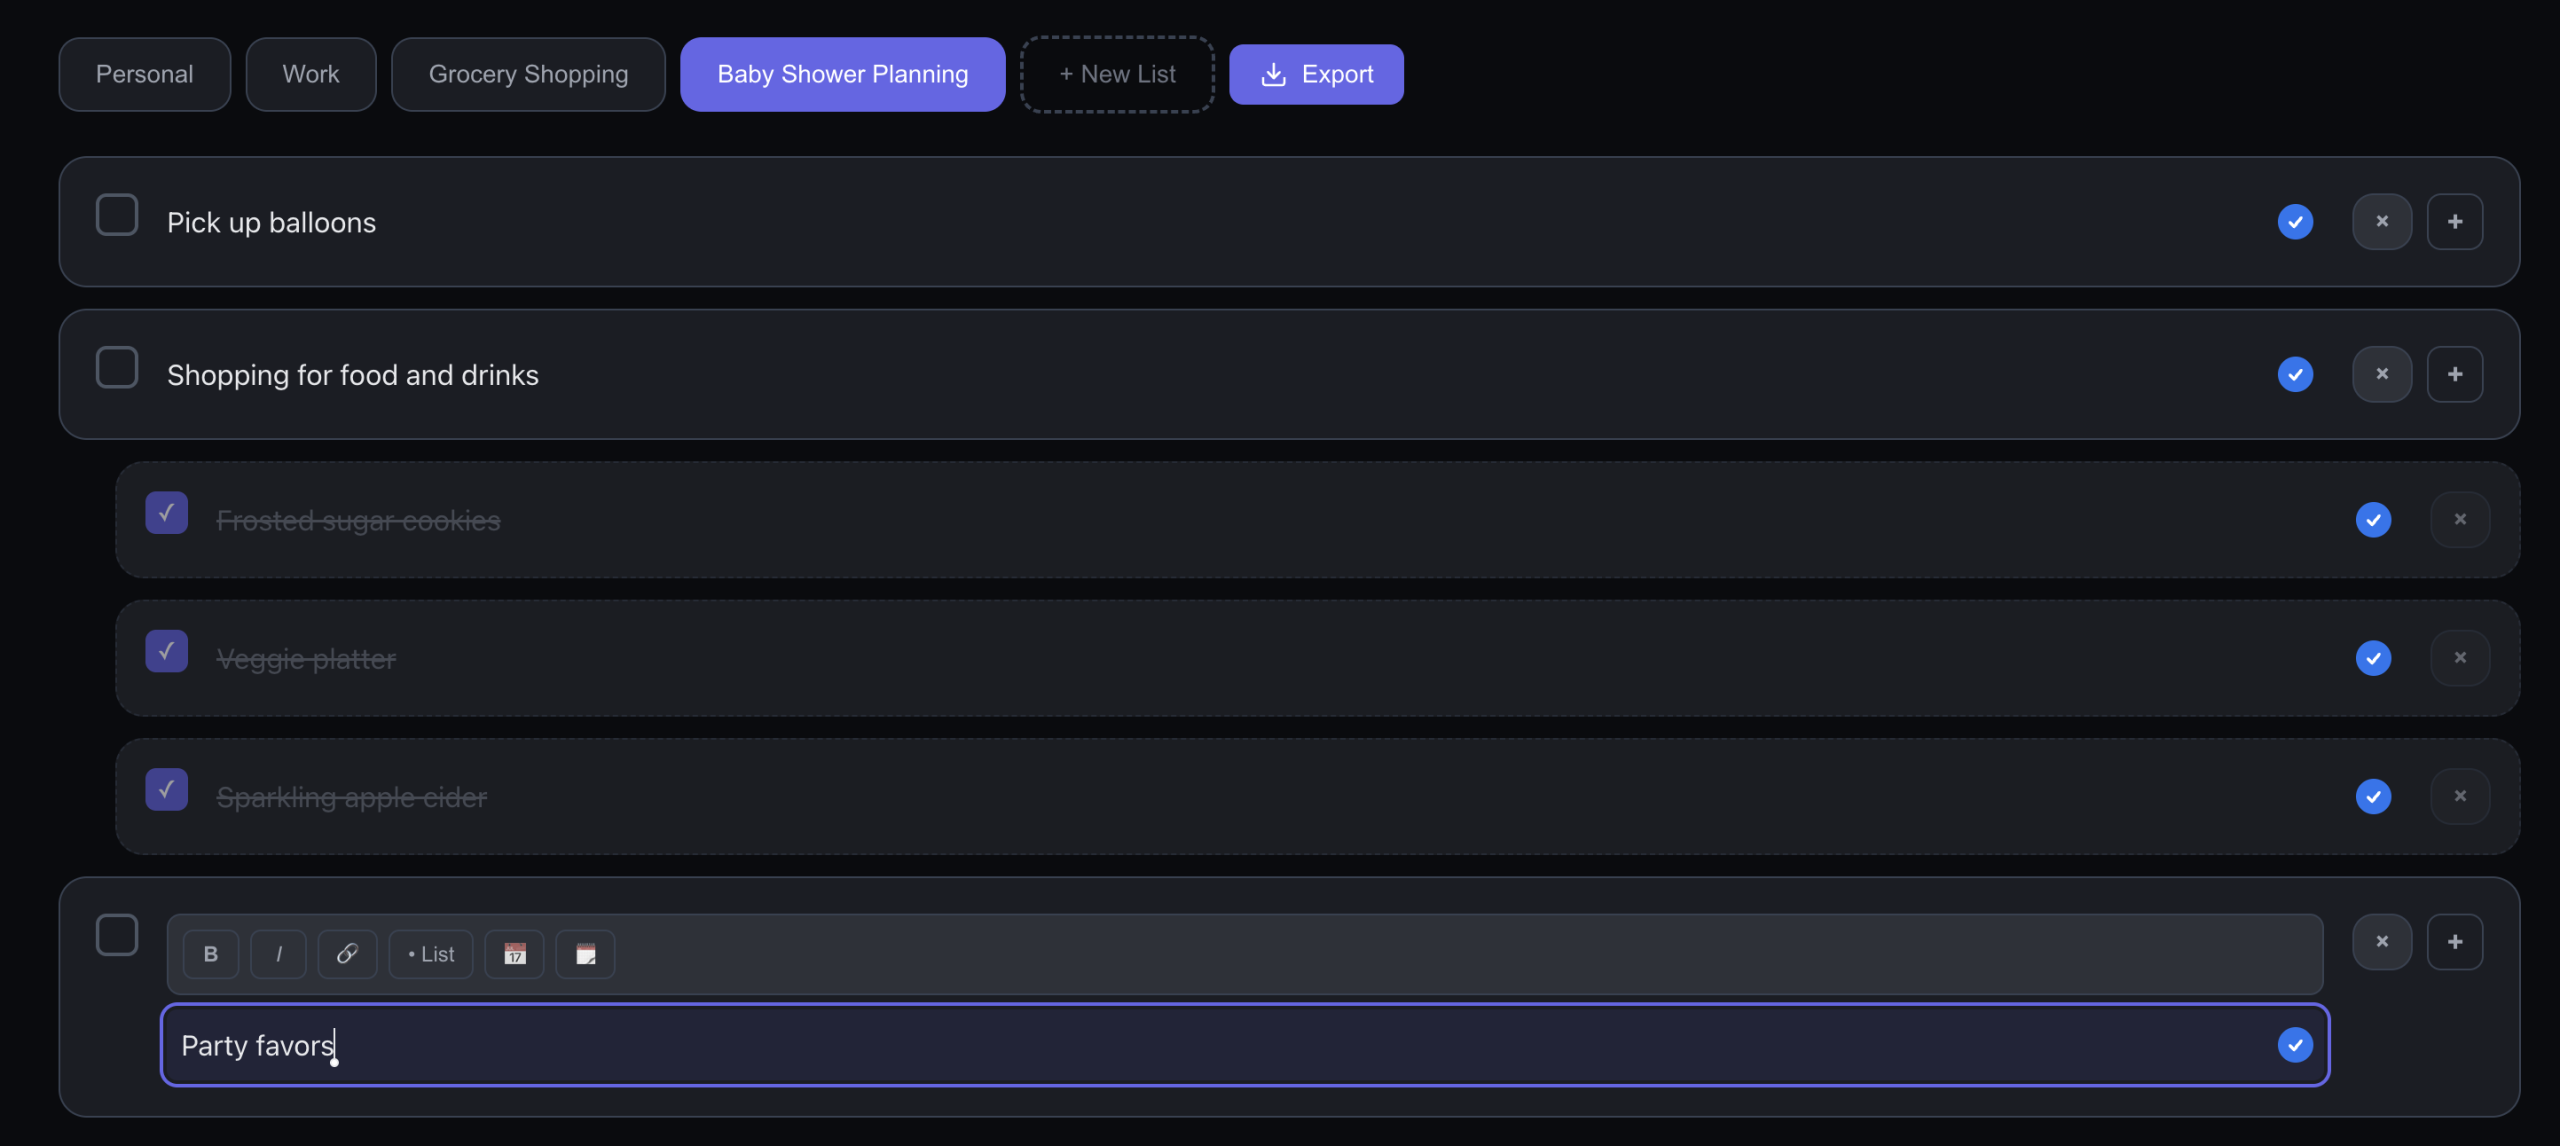Select the Work list tab
The height and width of the screenshot is (1146, 2560).
(x=310, y=73)
